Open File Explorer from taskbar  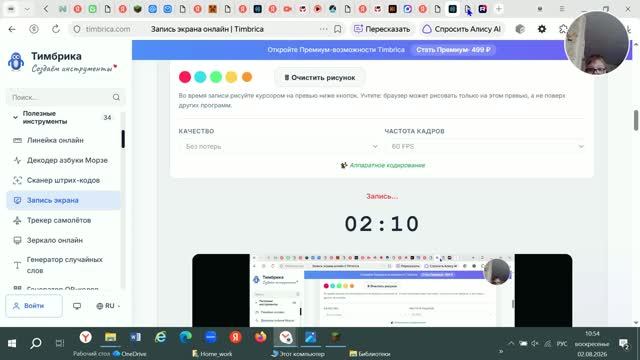[x=110, y=337]
